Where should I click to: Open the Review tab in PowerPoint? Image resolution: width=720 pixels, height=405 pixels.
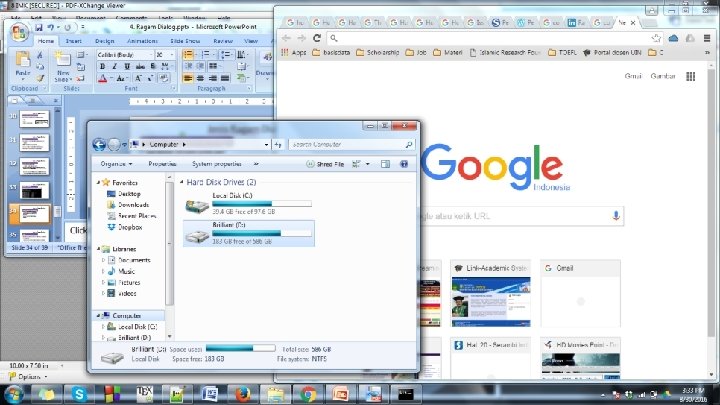[x=223, y=41]
